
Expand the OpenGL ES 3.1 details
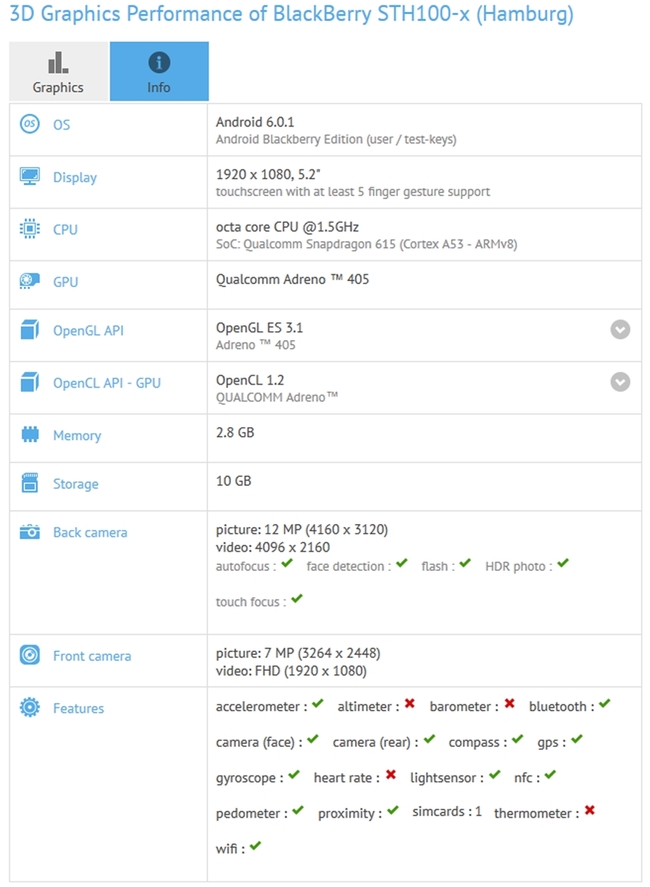[620, 329]
